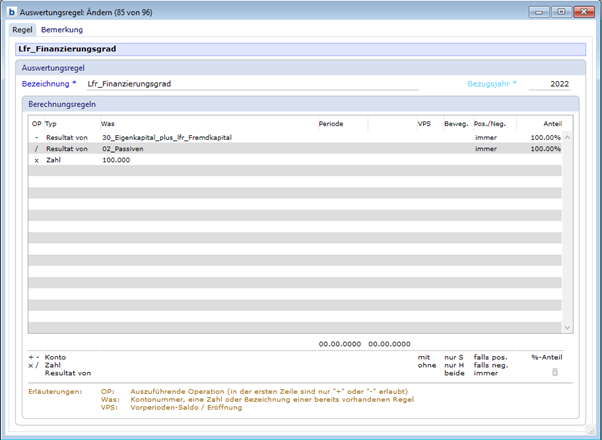602x440 pixels.
Task: Switch to the Regel tab
Action: tap(22, 30)
